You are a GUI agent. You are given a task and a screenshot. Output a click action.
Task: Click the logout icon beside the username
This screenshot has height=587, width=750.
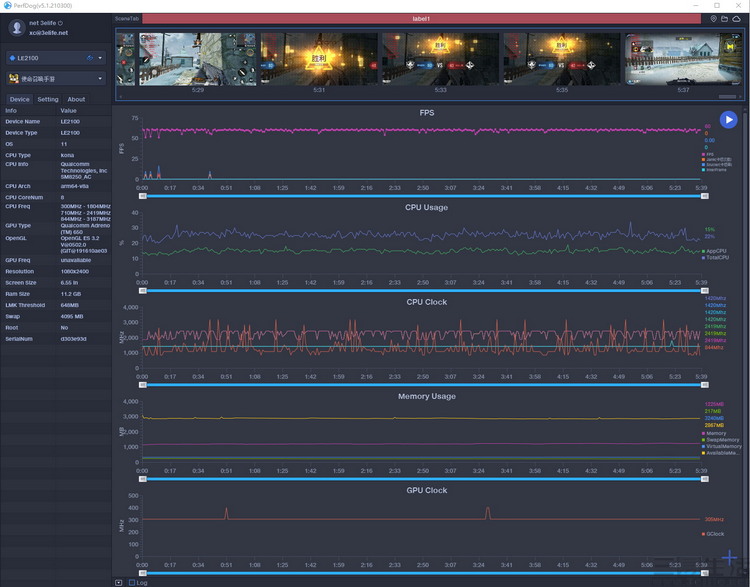pyautogui.click(x=60, y=23)
